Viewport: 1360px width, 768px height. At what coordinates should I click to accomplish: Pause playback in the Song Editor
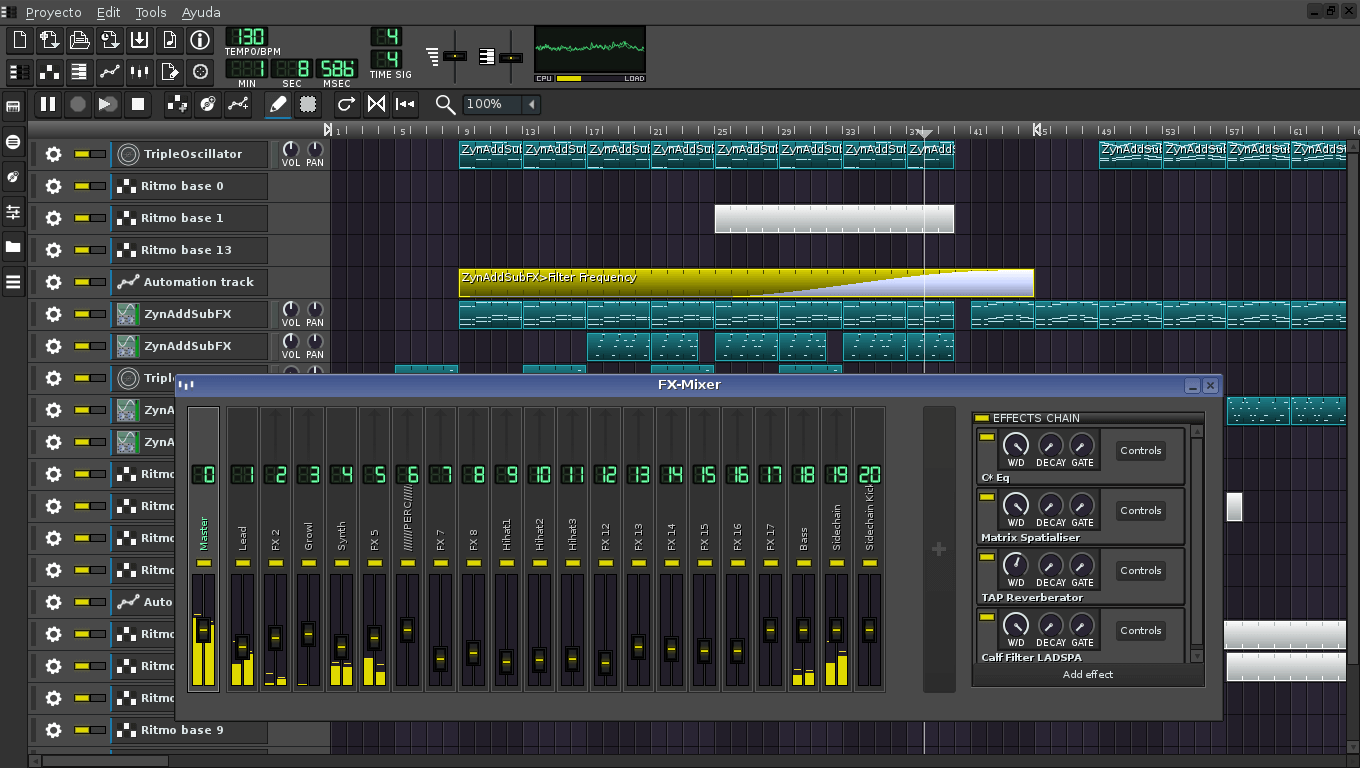click(47, 104)
